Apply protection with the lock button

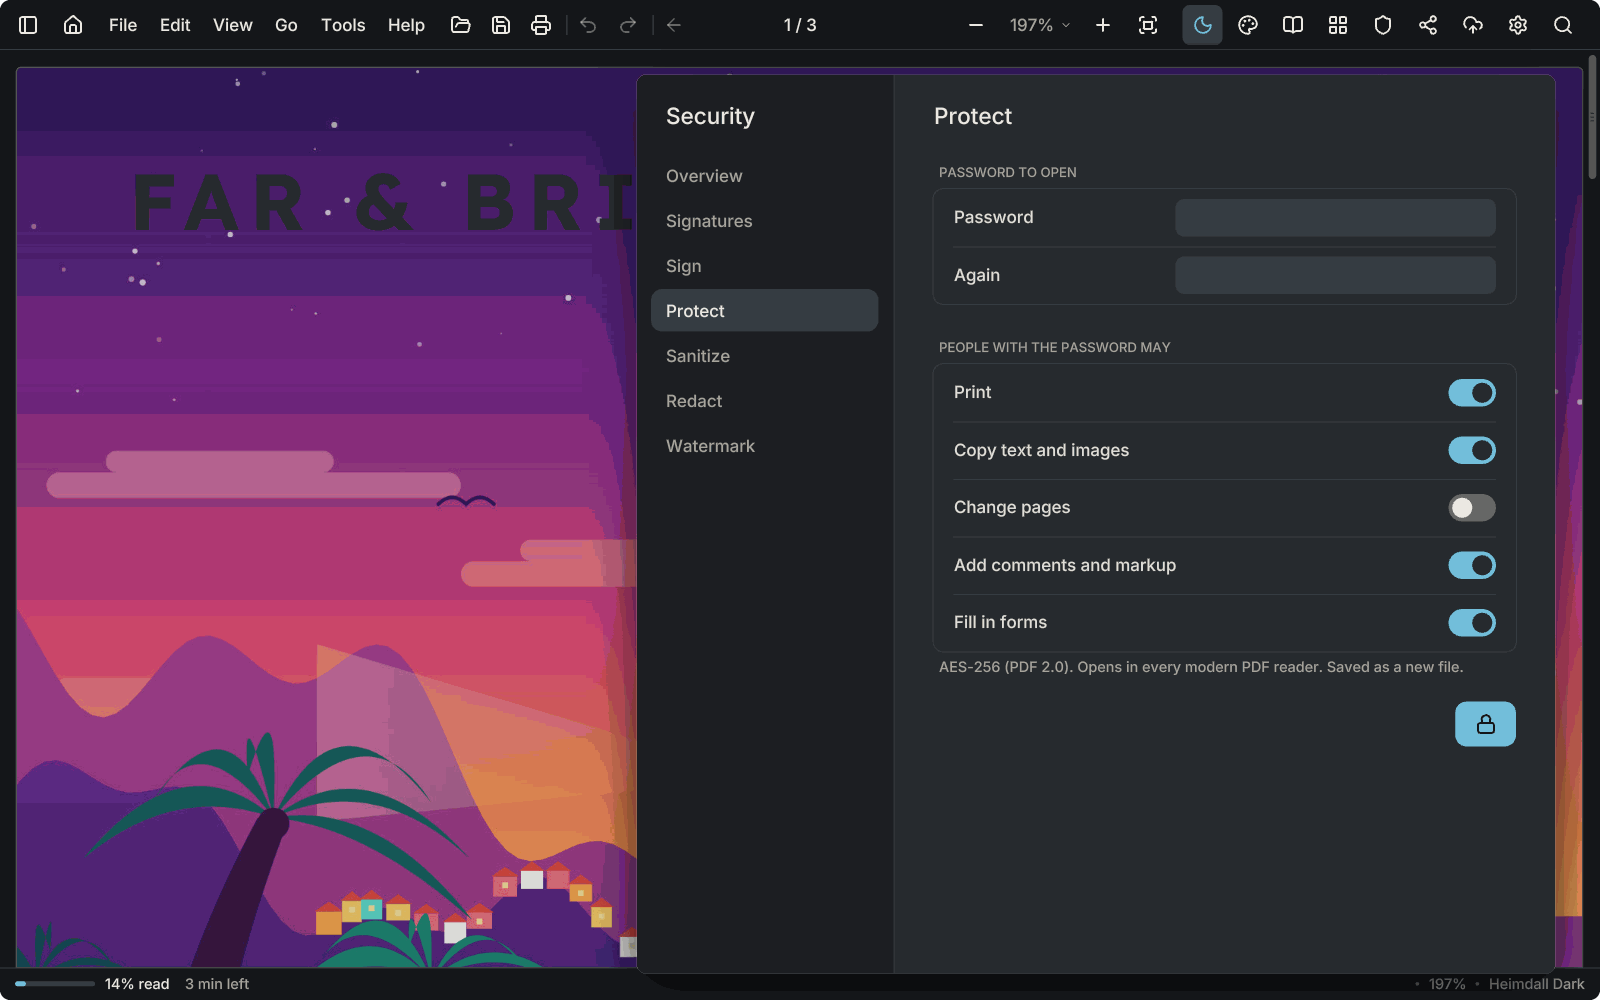point(1485,724)
